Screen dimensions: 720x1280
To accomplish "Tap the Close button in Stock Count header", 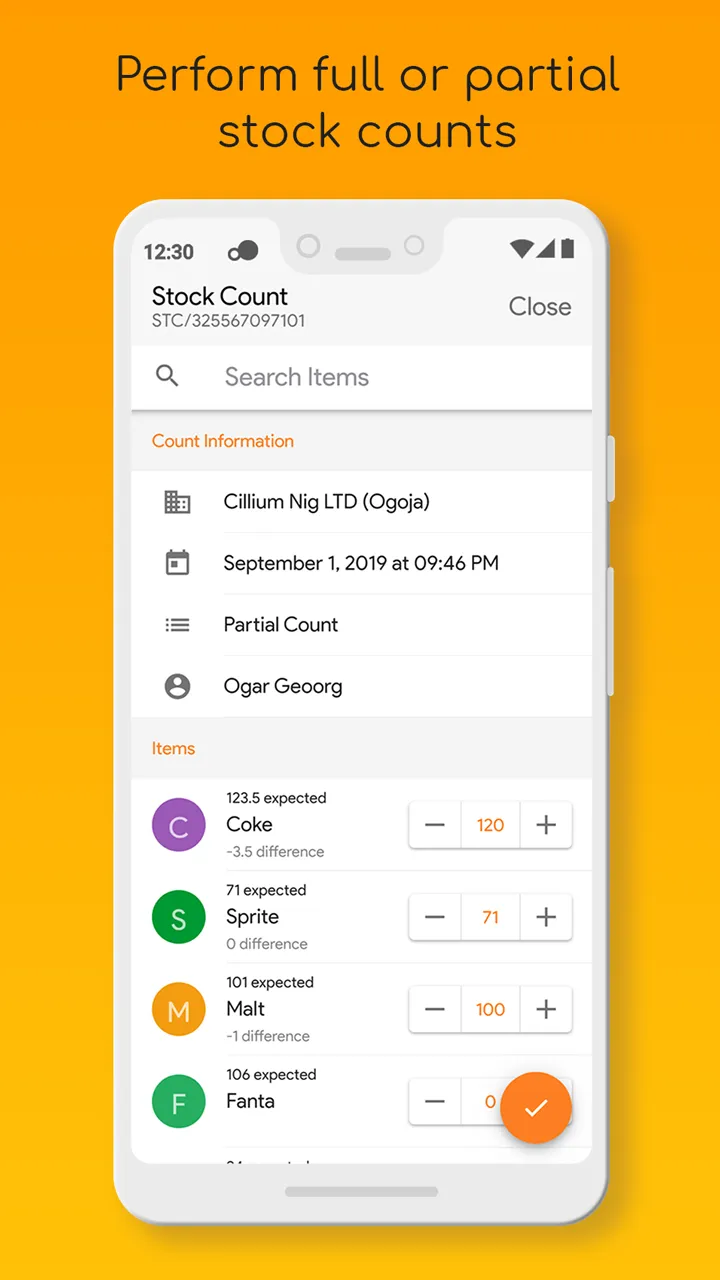I will (540, 307).
